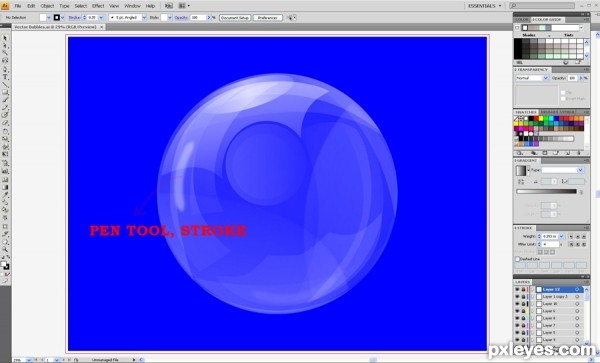Enable the Dashed Line checkbox
600x363 pixels.
517,259
